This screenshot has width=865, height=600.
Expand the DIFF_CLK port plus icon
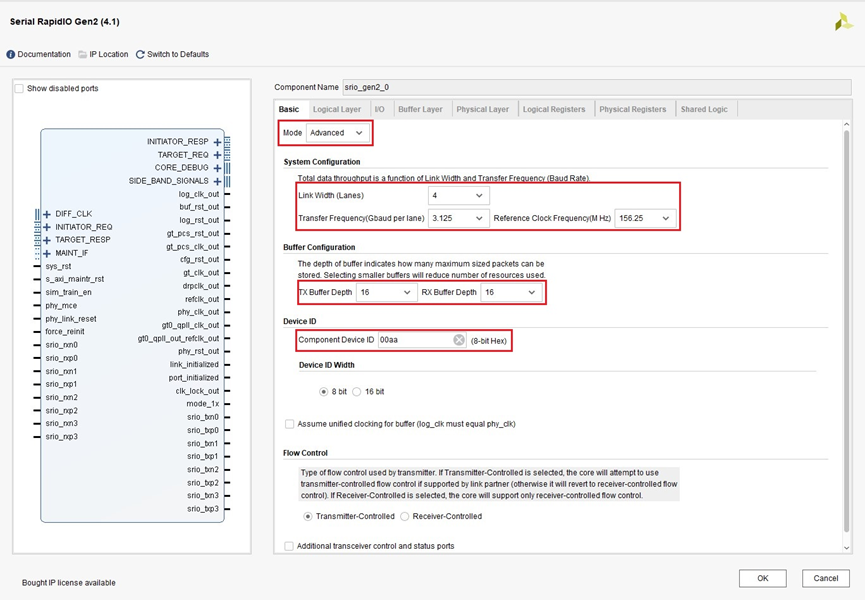47,214
